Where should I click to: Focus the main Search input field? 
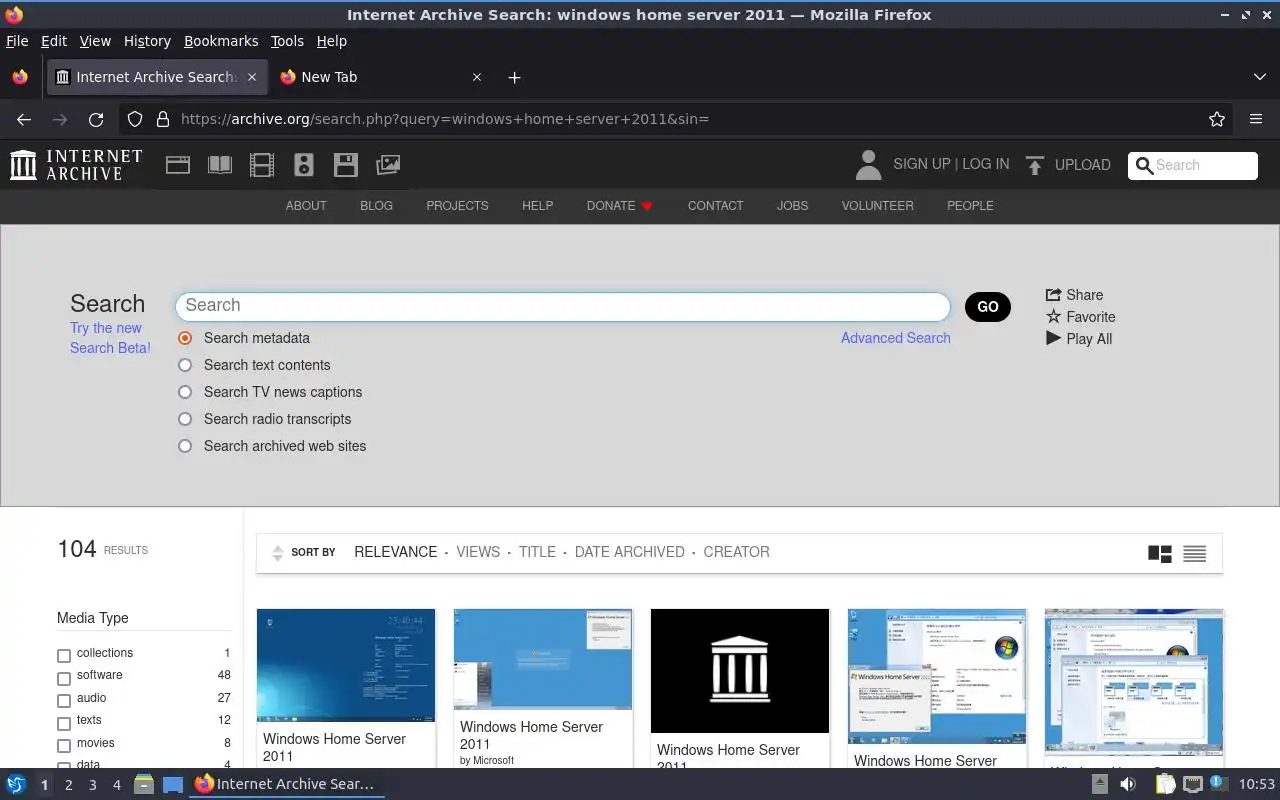(562, 306)
